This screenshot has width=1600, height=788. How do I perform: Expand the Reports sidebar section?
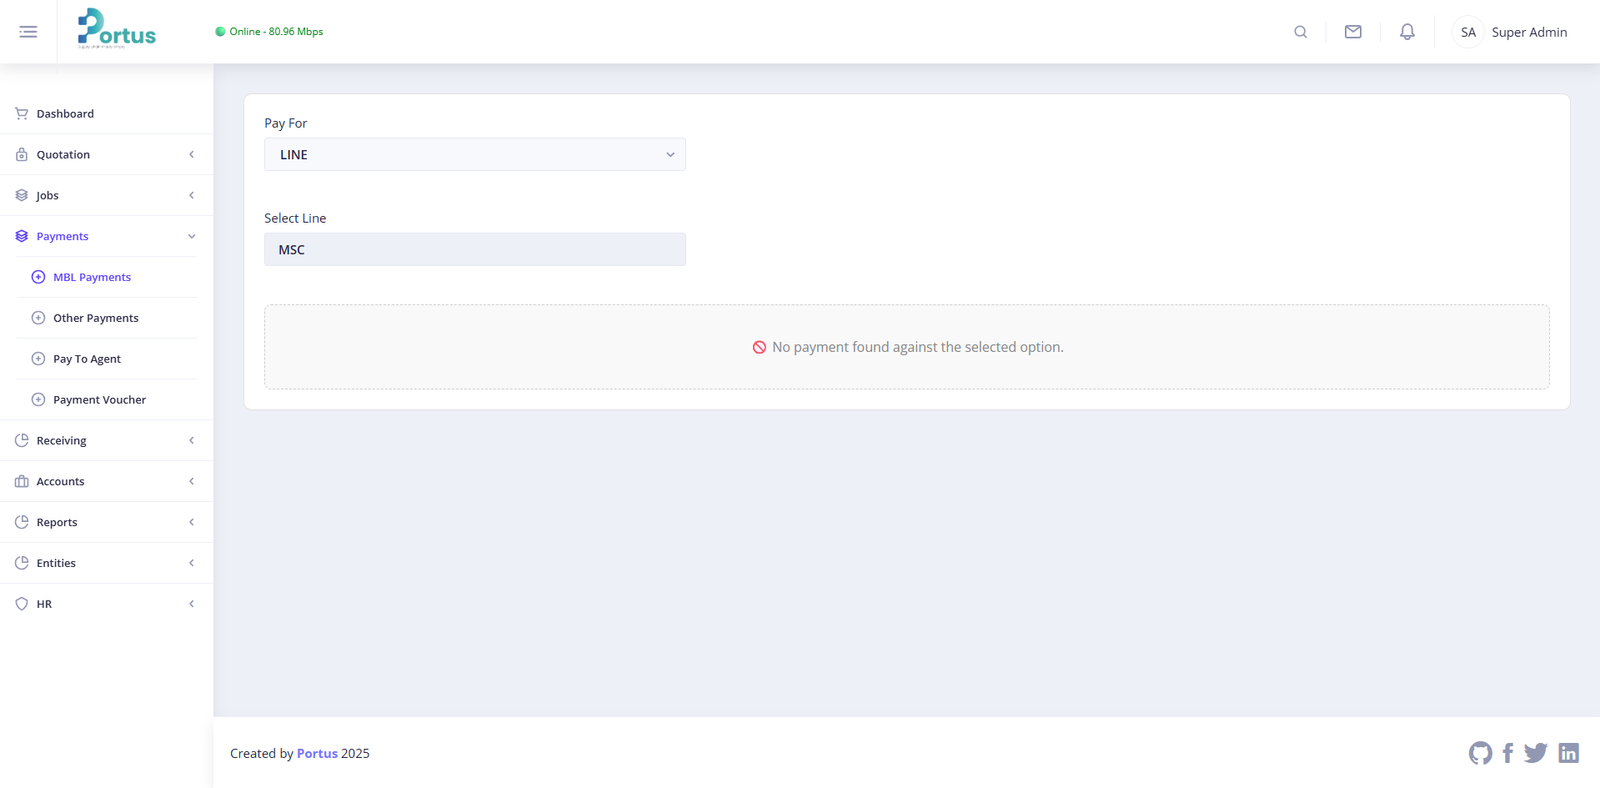click(106, 523)
